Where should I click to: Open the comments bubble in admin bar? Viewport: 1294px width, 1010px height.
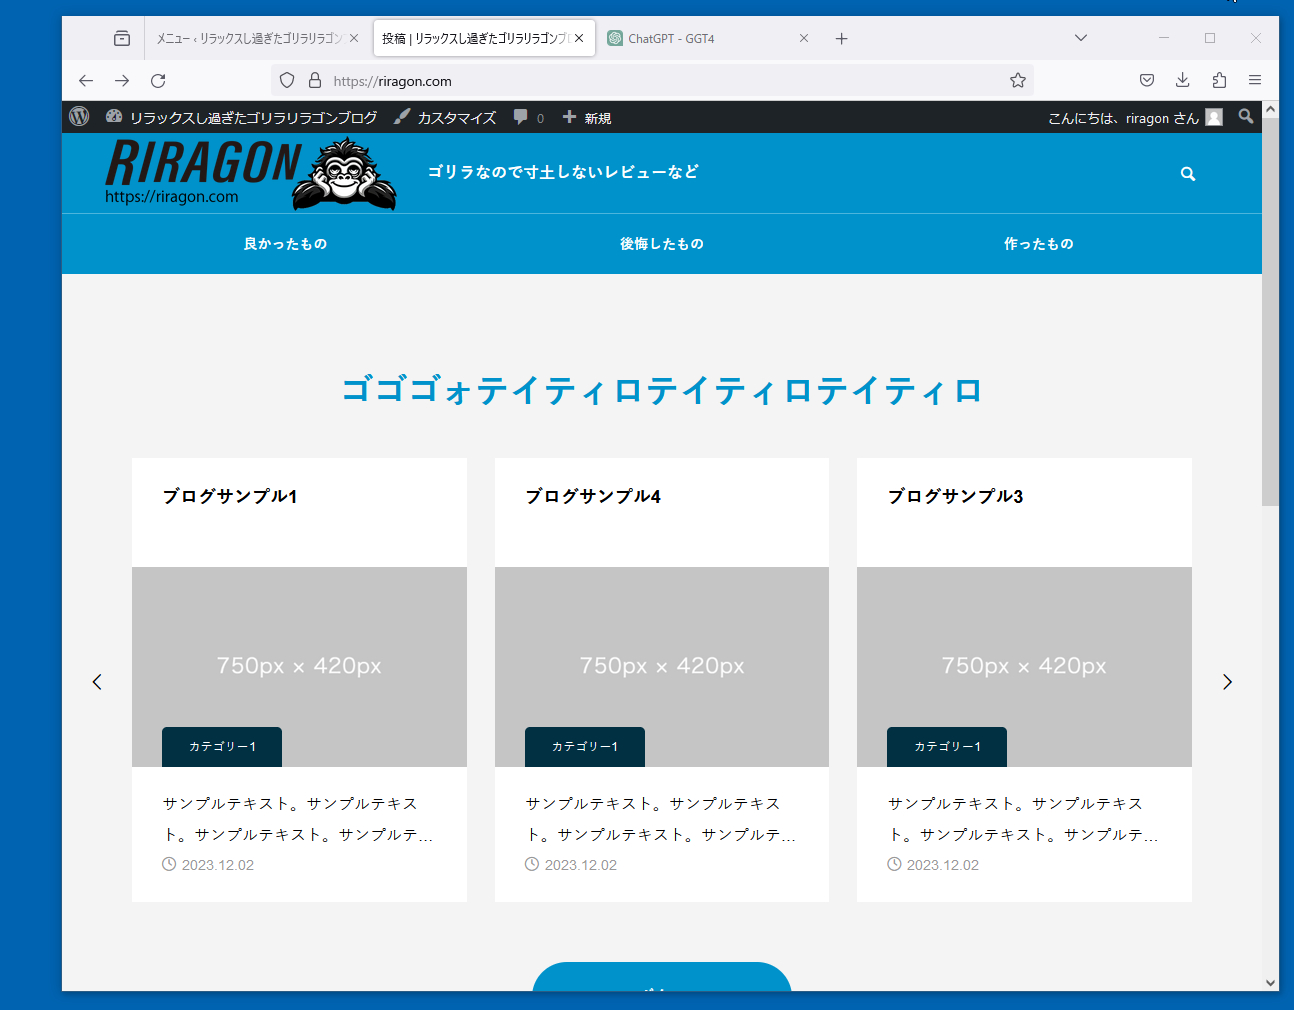[x=528, y=117]
